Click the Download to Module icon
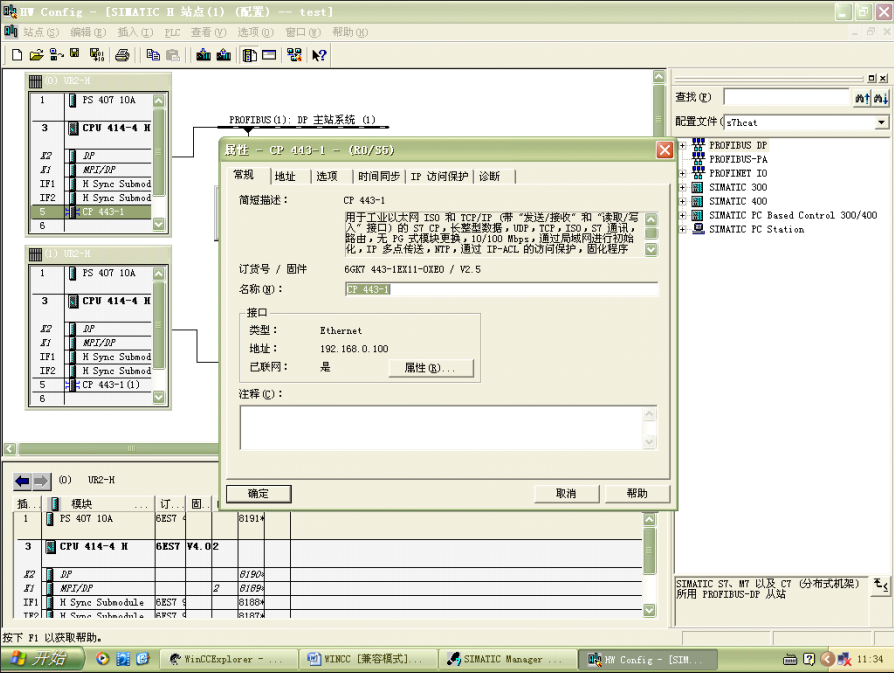Screen dimensions: 894x673 point(203,56)
